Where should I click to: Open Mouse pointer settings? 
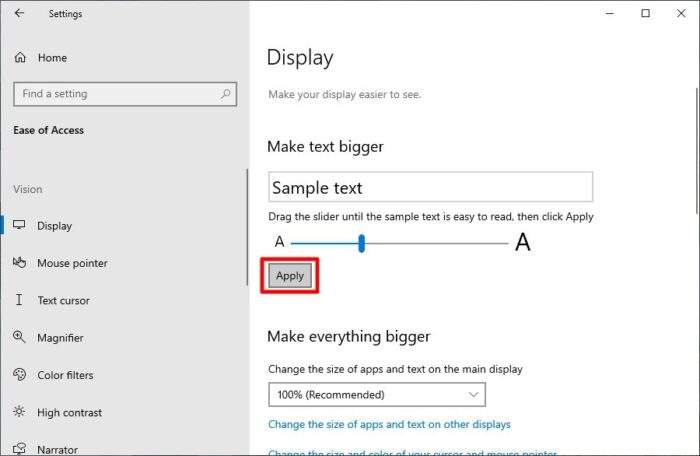72,263
